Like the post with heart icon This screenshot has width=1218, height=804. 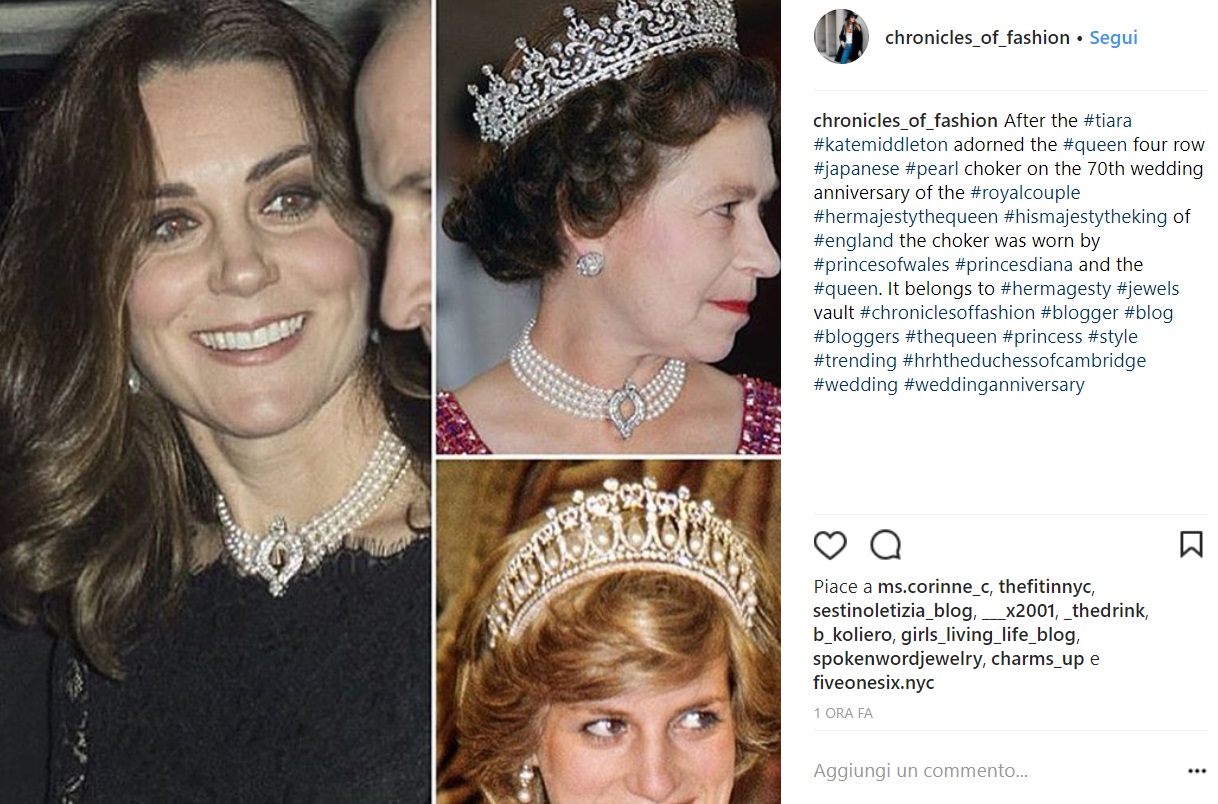click(x=830, y=545)
